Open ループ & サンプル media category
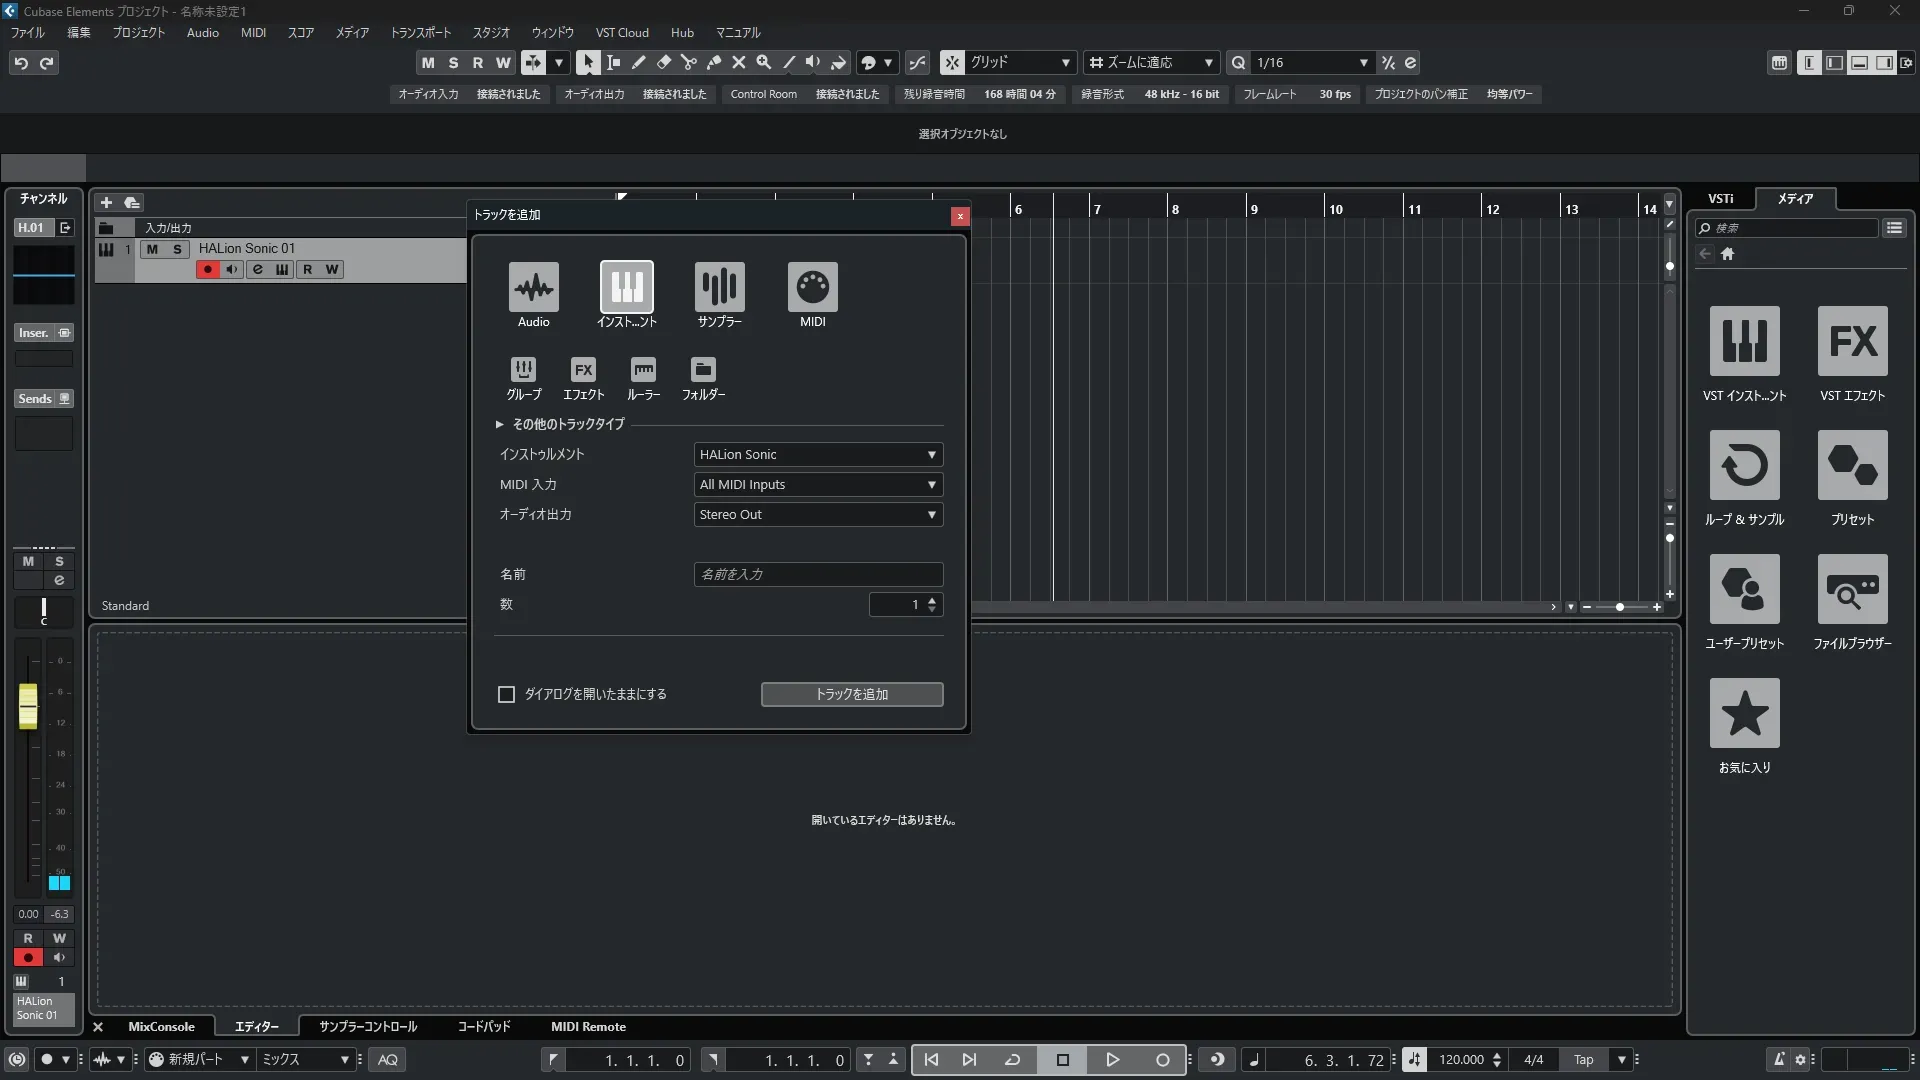This screenshot has height=1080, width=1920. point(1744,466)
